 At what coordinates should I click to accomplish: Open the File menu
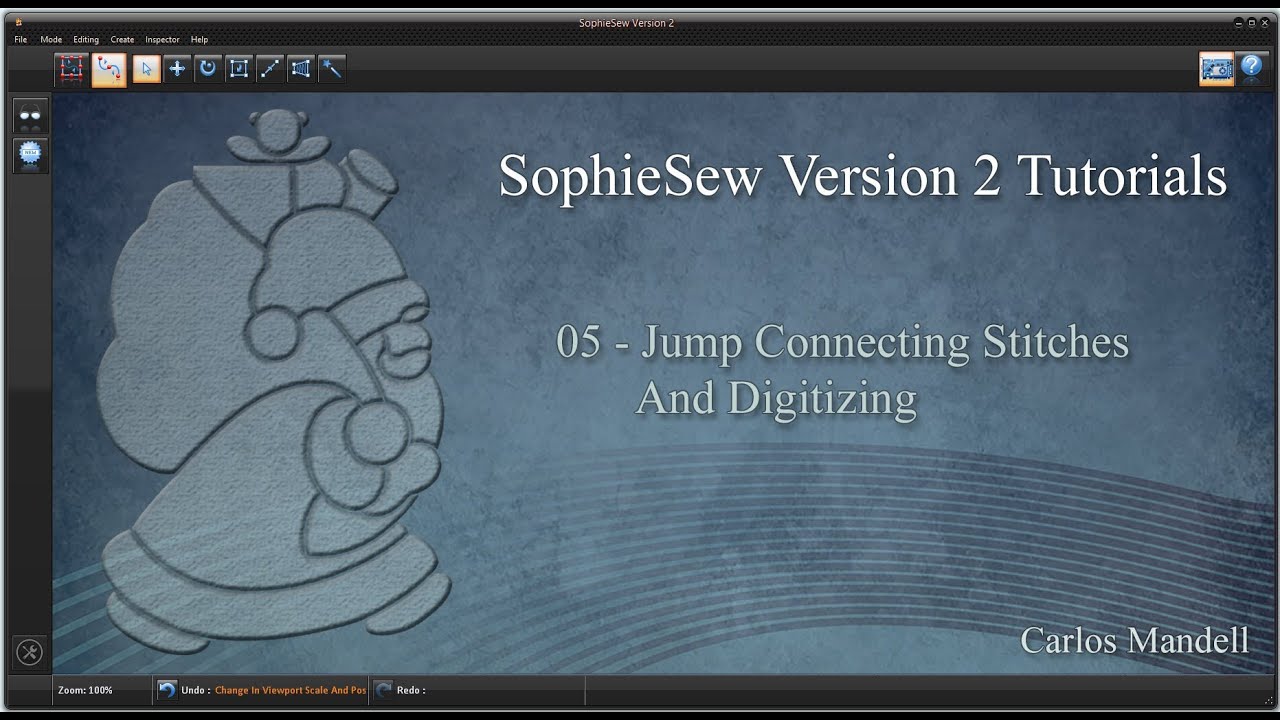coord(20,40)
